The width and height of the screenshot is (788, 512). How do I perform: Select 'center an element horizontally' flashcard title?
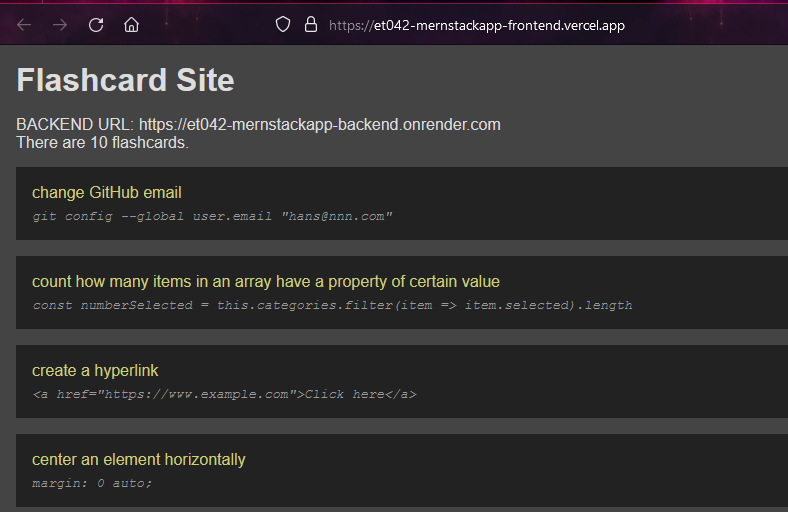139,459
